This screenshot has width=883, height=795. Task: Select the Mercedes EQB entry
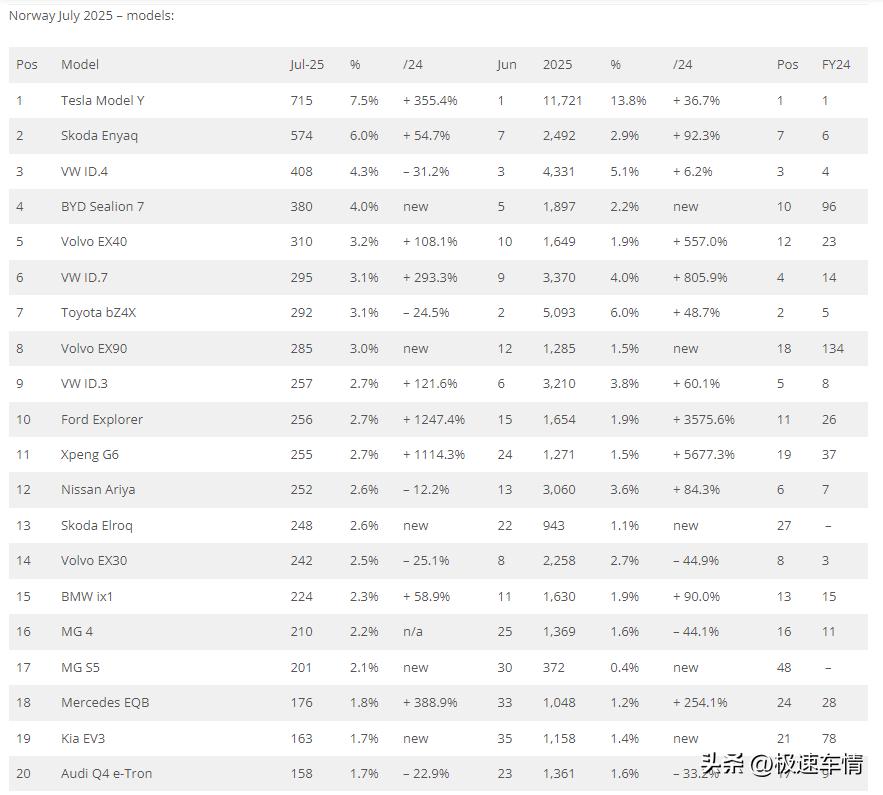pos(105,703)
